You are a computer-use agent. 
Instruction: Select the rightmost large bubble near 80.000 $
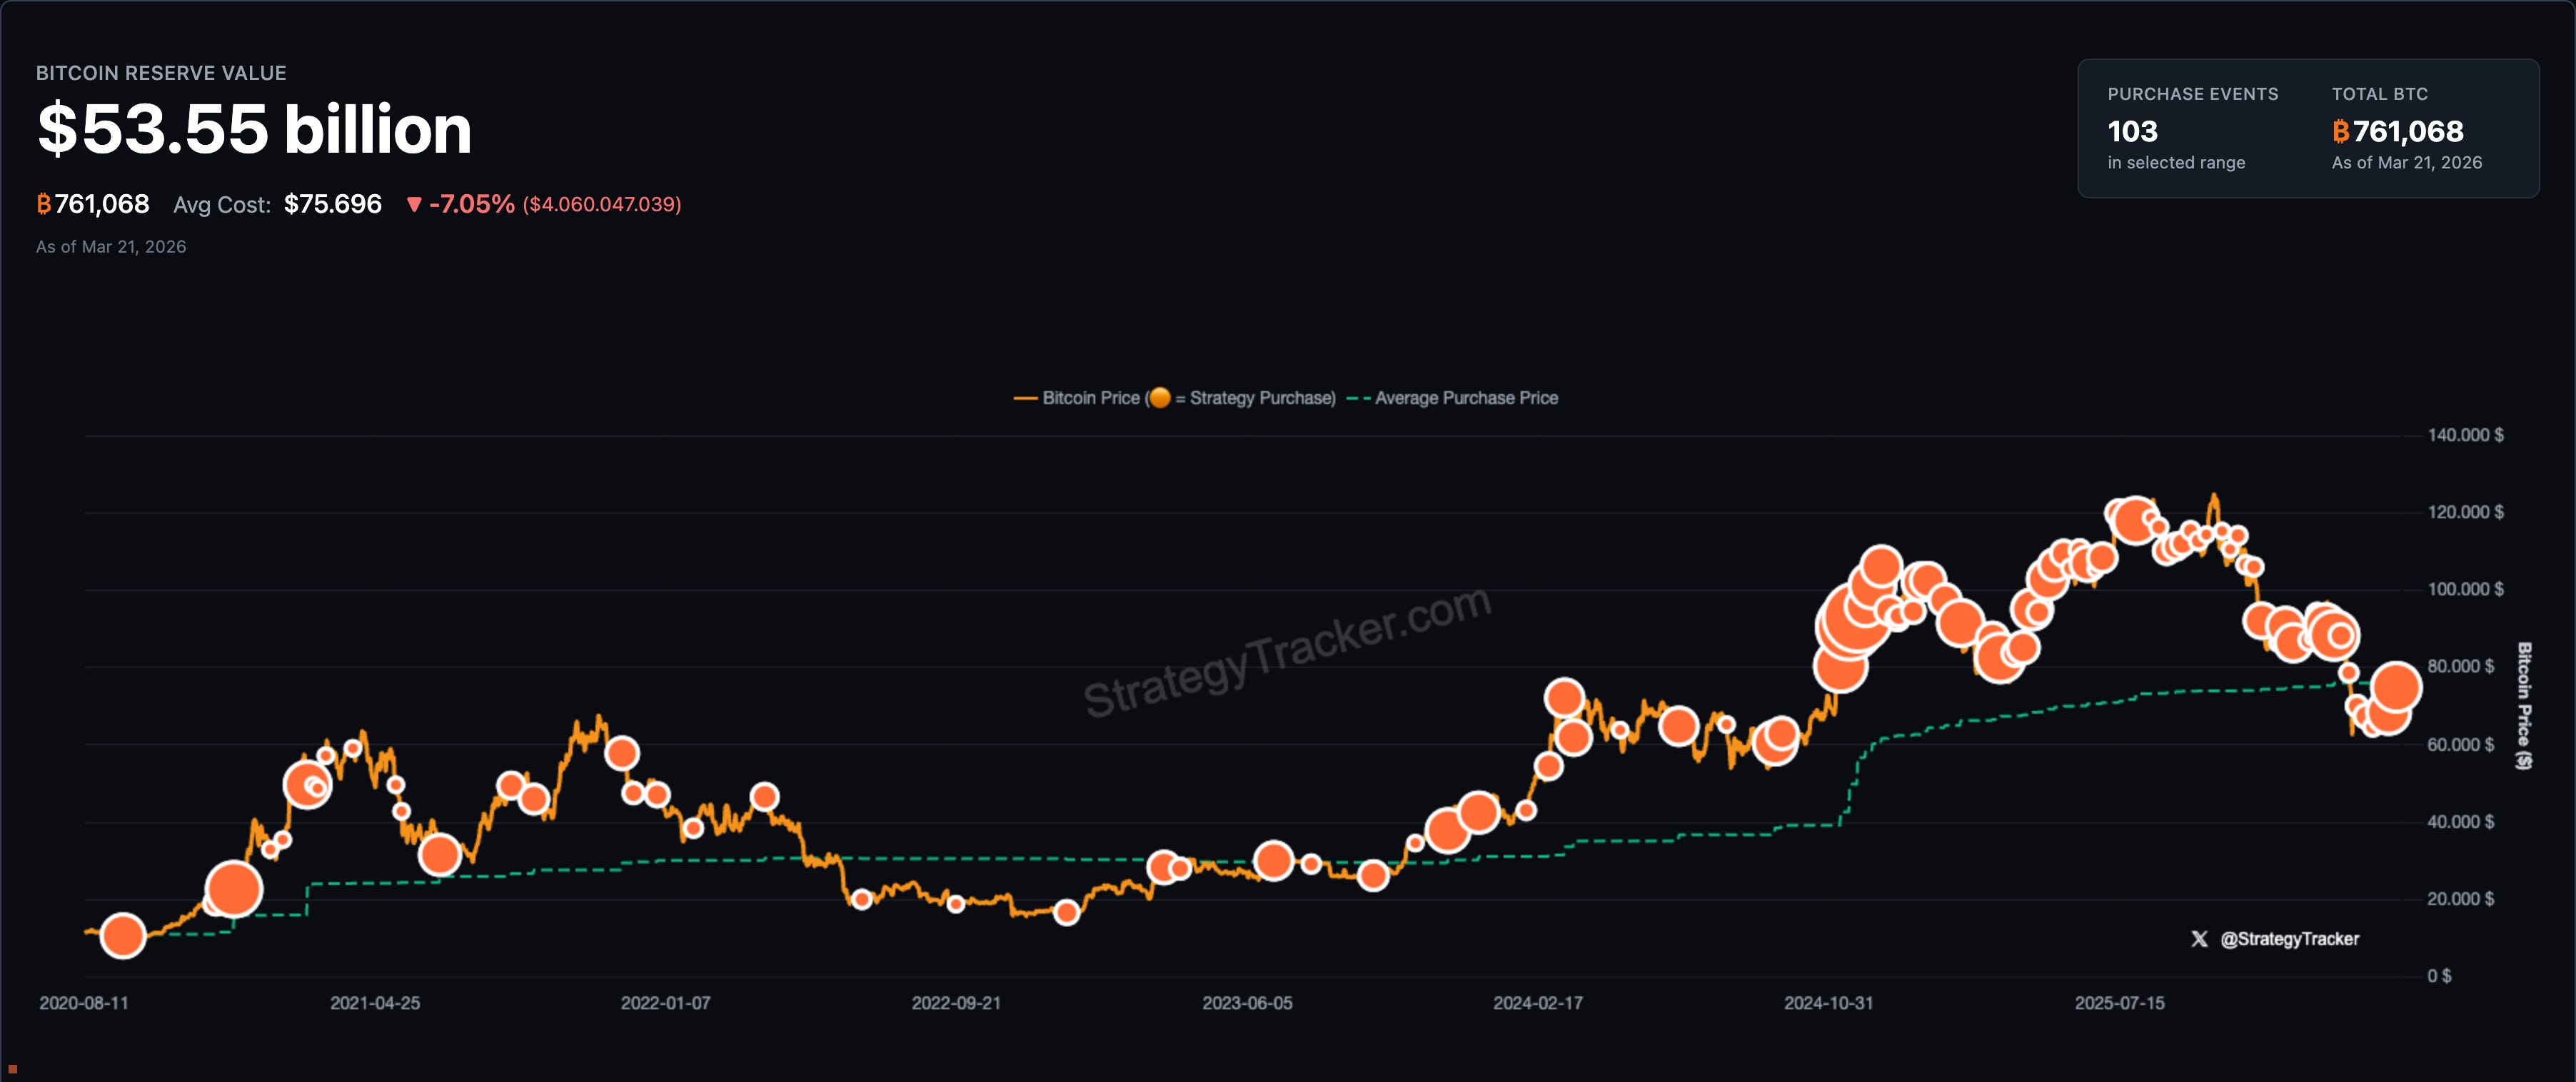click(2396, 686)
